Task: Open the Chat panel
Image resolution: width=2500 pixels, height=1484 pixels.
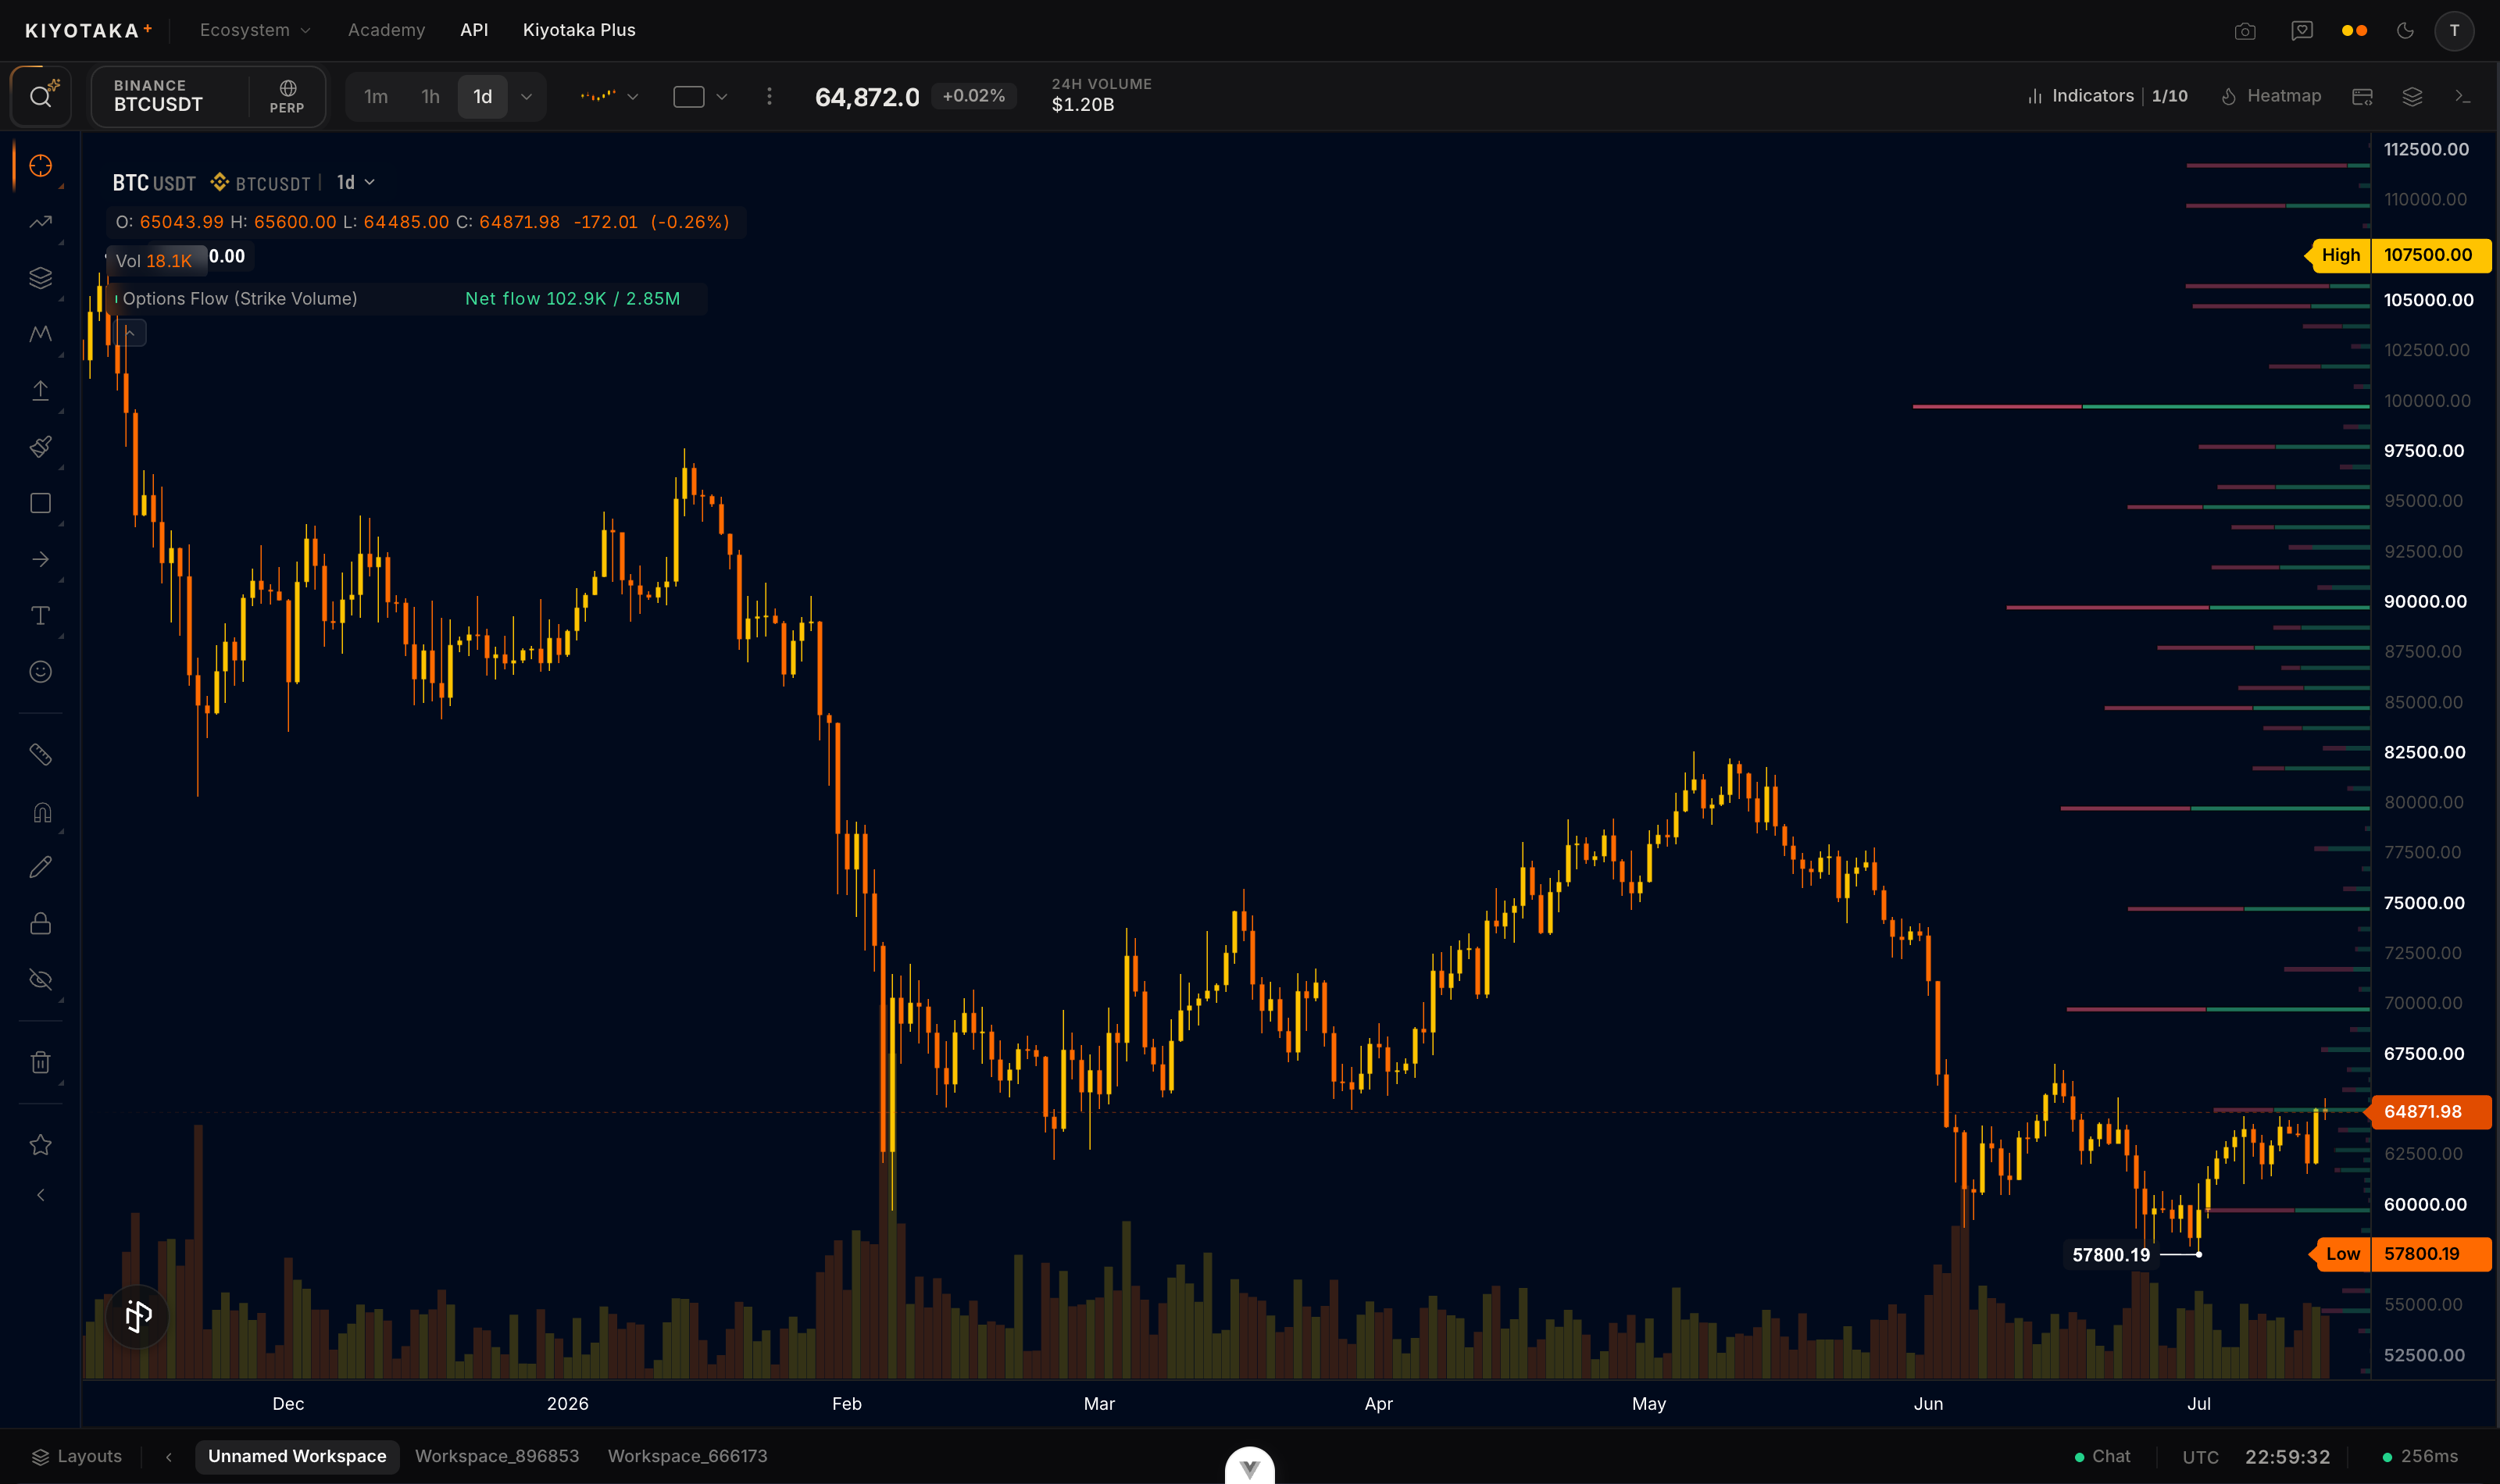Action: point(2102,1456)
